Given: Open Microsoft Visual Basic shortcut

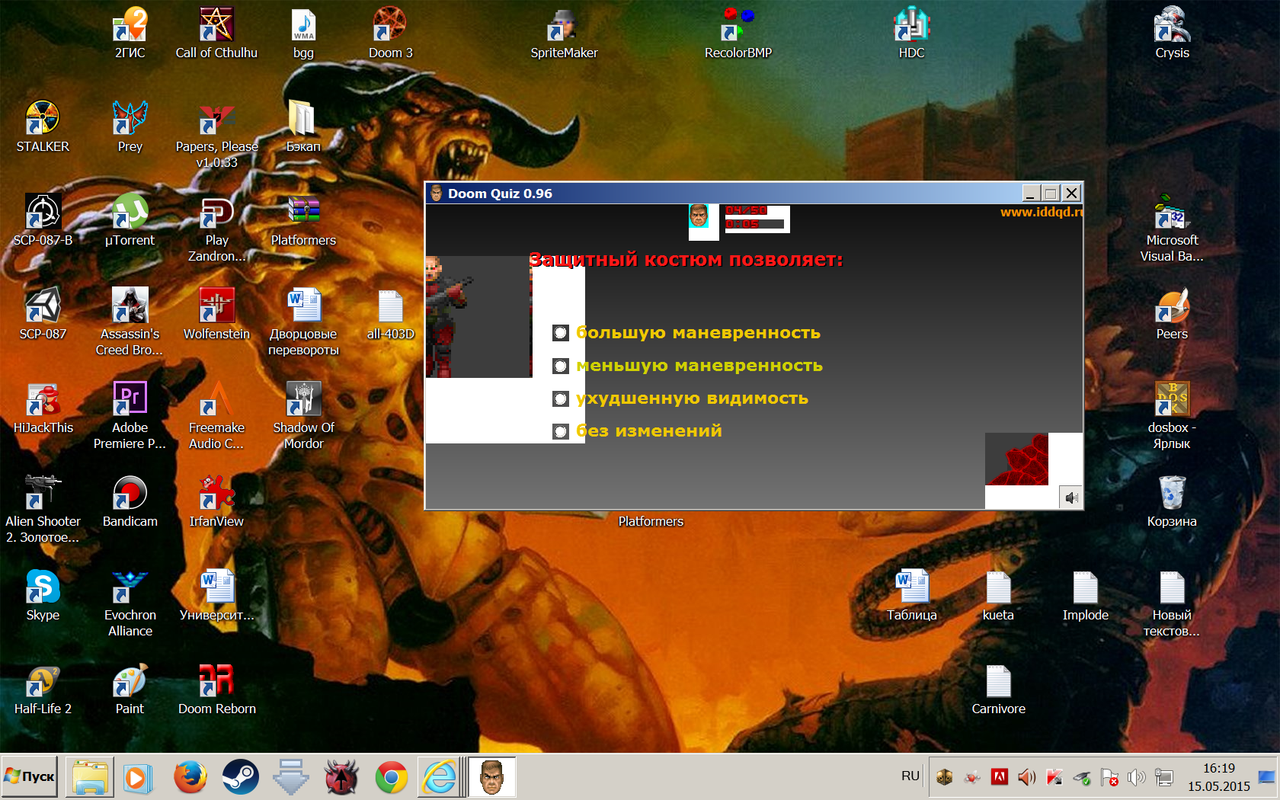Looking at the screenshot, I should coord(1172,229).
